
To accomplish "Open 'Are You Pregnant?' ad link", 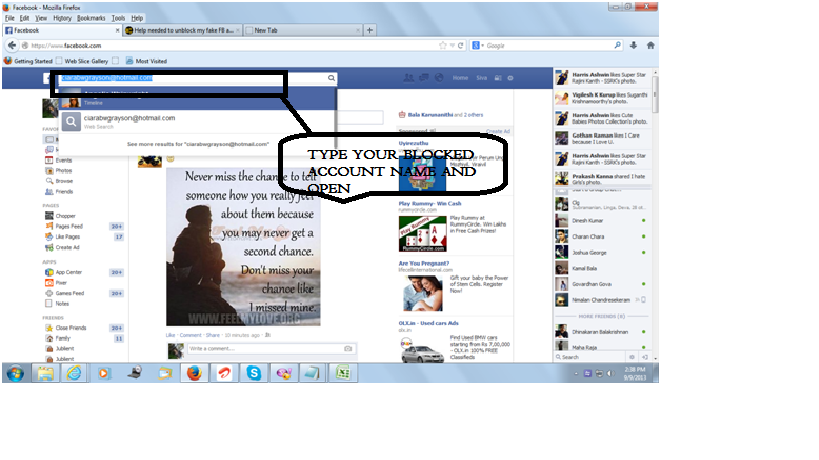I will coord(424,264).
